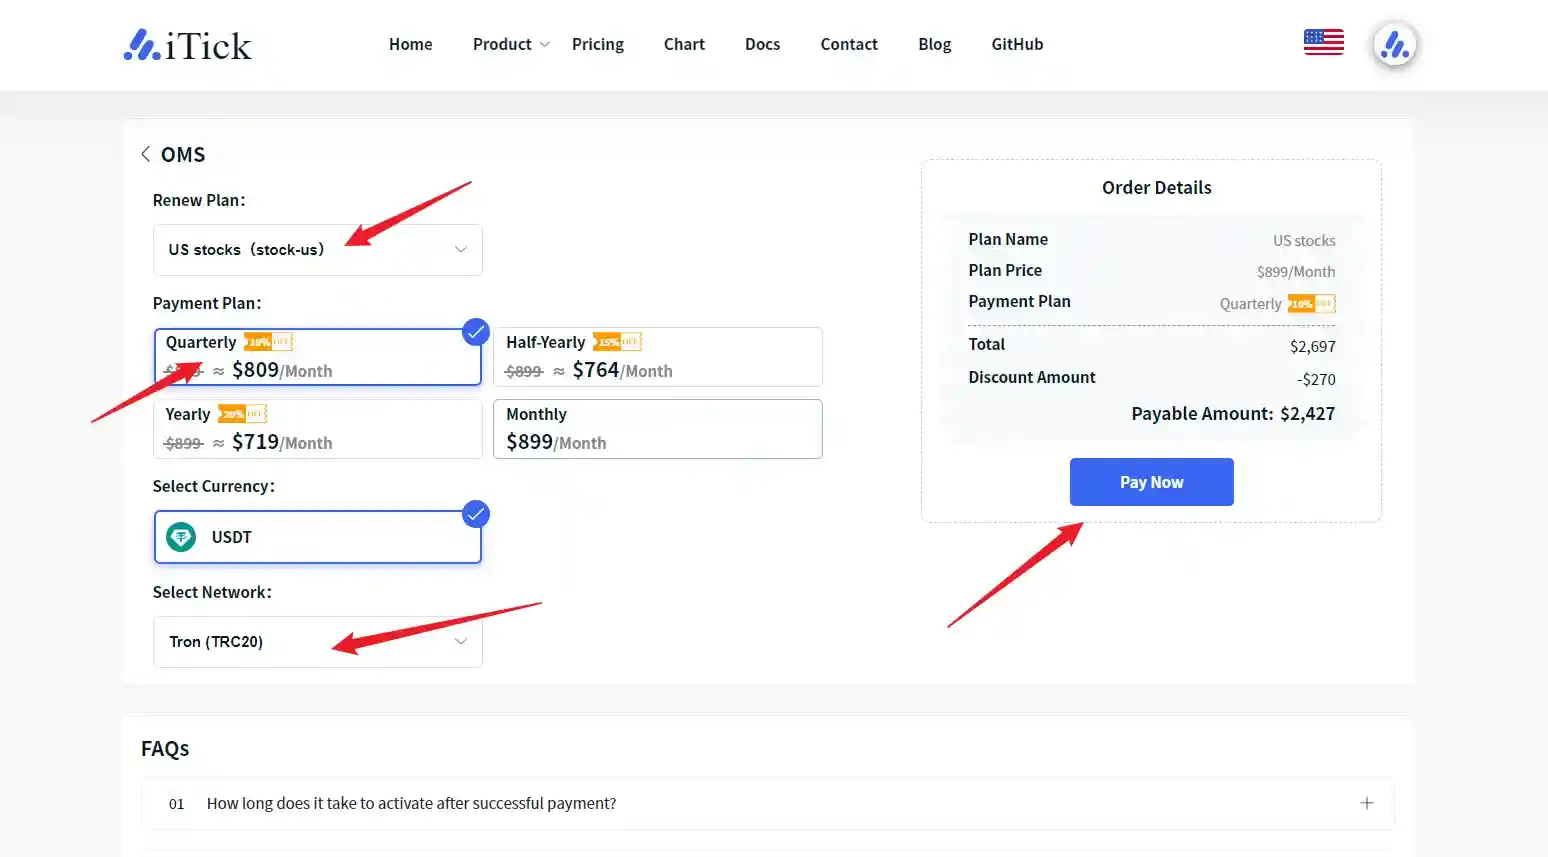Open the Tron (TRC20) network dropdown

pos(317,642)
